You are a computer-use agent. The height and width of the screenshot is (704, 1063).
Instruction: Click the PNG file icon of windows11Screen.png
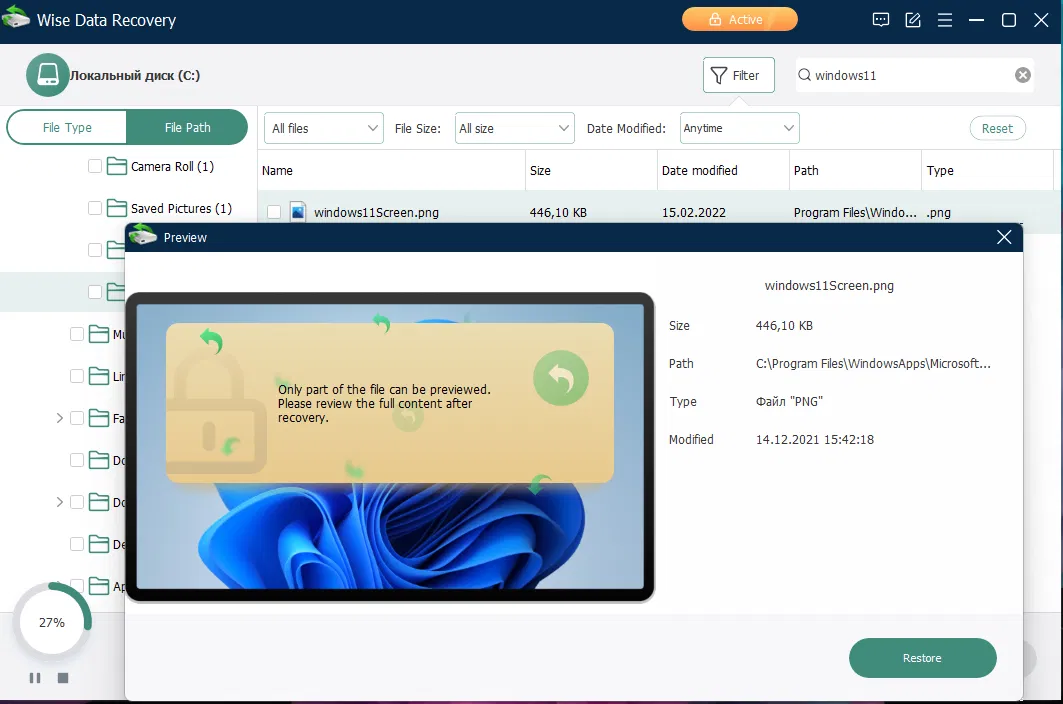pos(298,212)
